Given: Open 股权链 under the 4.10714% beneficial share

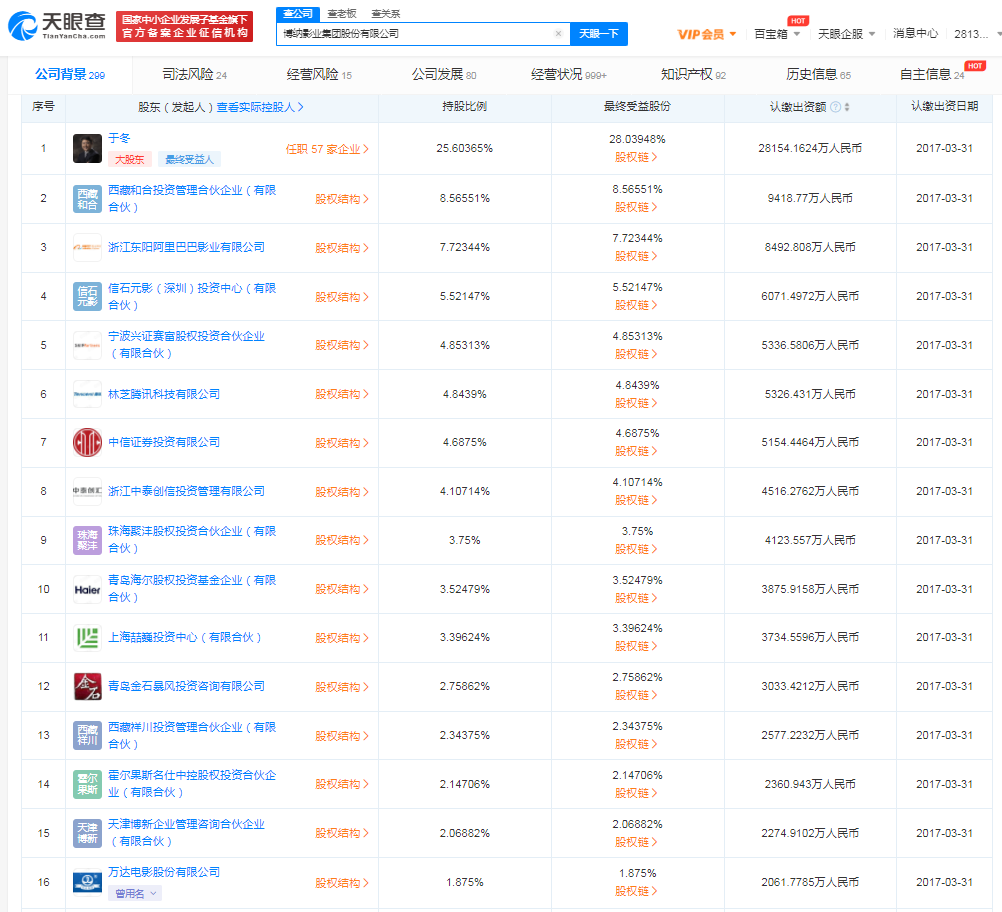Looking at the screenshot, I should pos(636,500).
